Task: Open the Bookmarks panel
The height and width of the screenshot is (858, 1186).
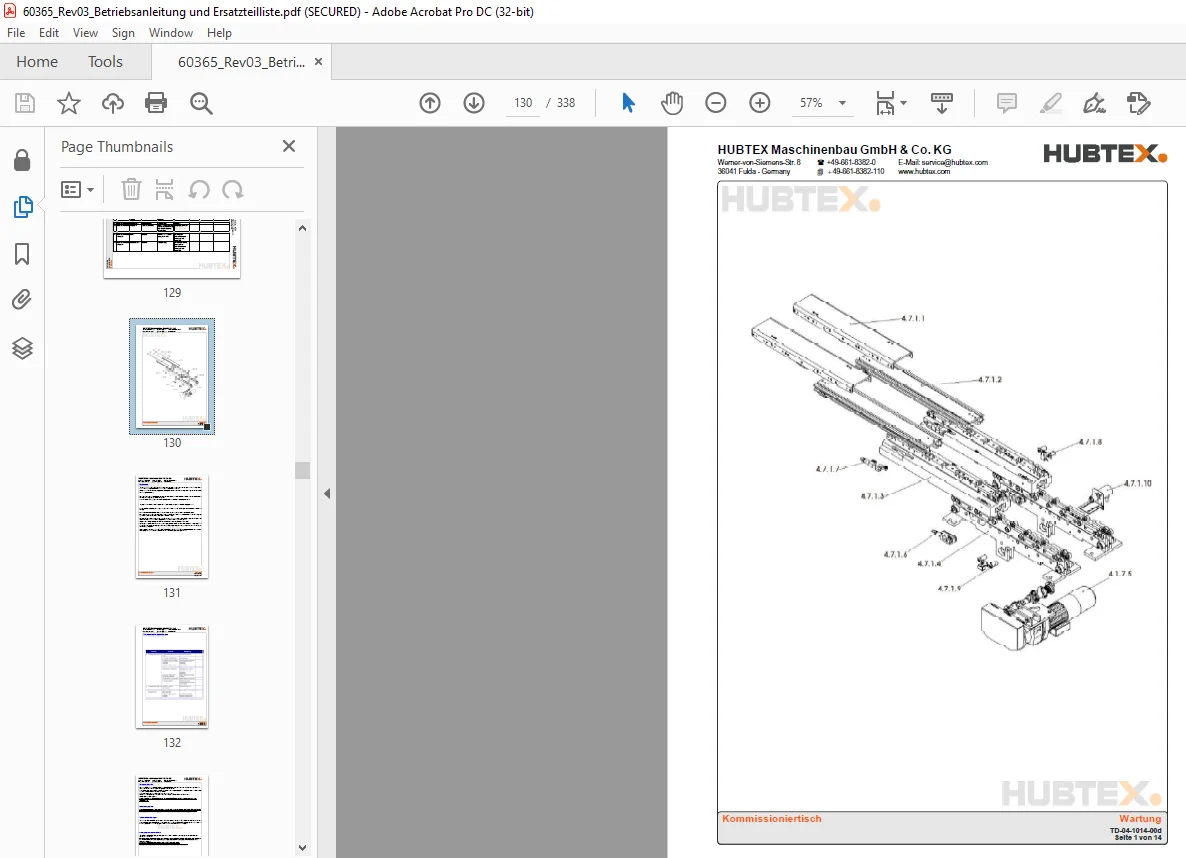Action: 22,254
